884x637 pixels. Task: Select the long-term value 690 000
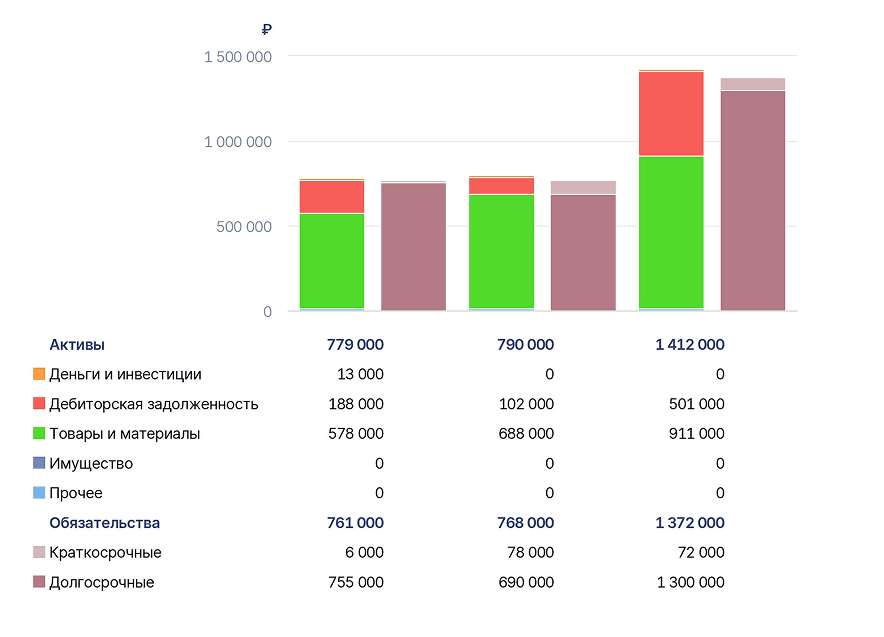pyautogui.click(x=527, y=582)
